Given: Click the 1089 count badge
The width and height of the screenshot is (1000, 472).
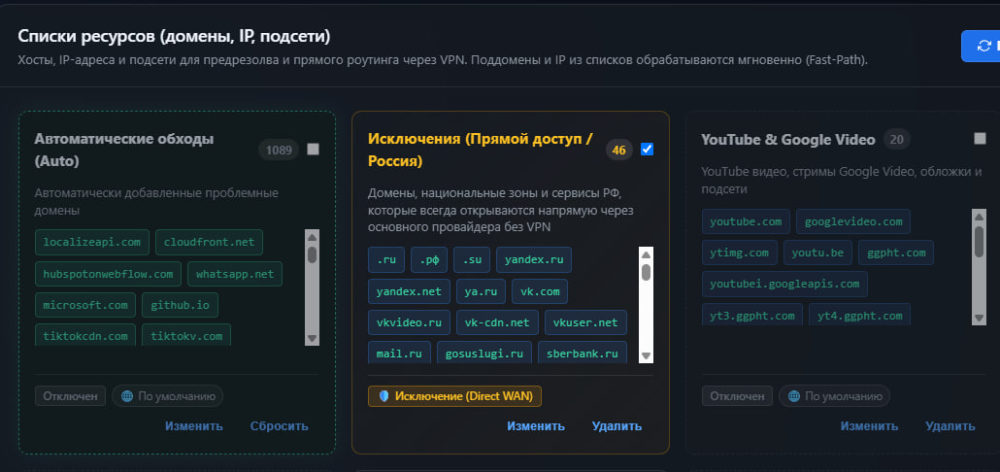Looking at the screenshot, I should [279, 150].
